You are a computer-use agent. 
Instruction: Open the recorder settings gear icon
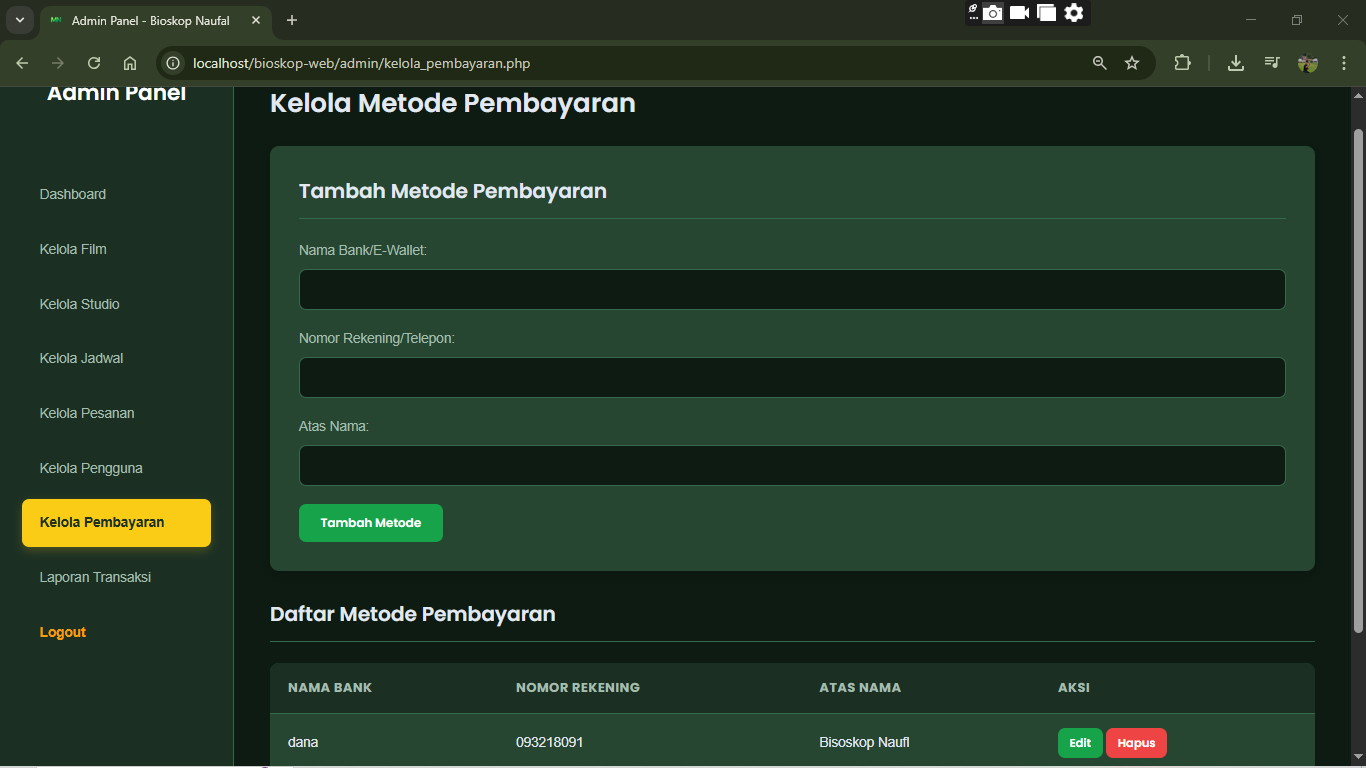(x=1074, y=13)
